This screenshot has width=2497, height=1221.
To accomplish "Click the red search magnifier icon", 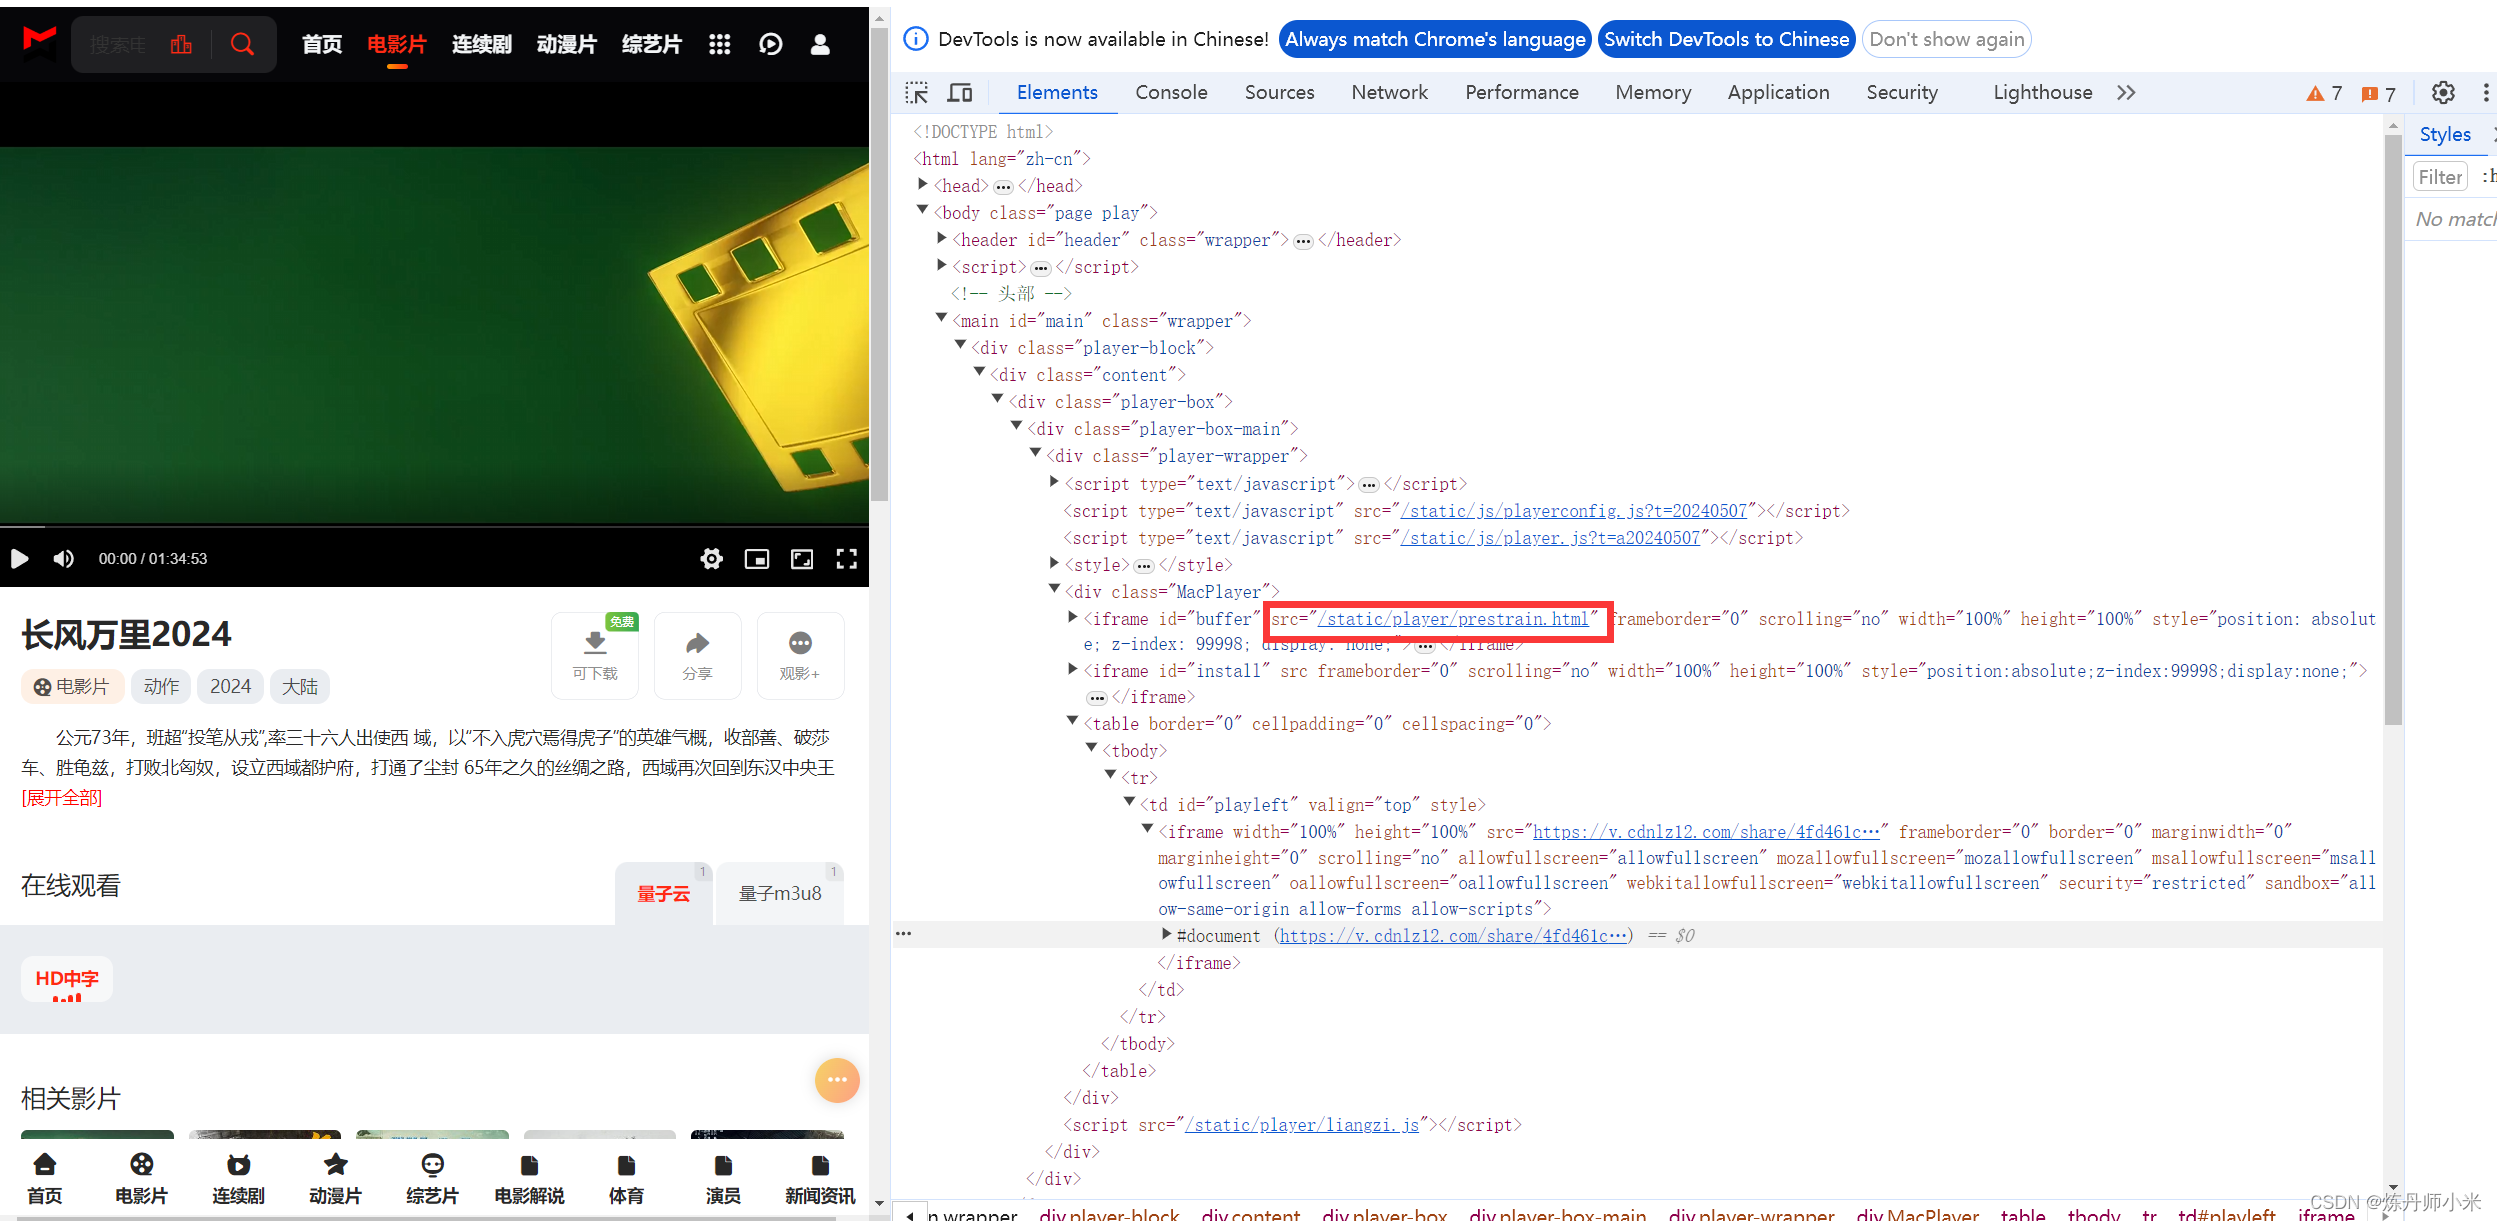I will tap(242, 44).
